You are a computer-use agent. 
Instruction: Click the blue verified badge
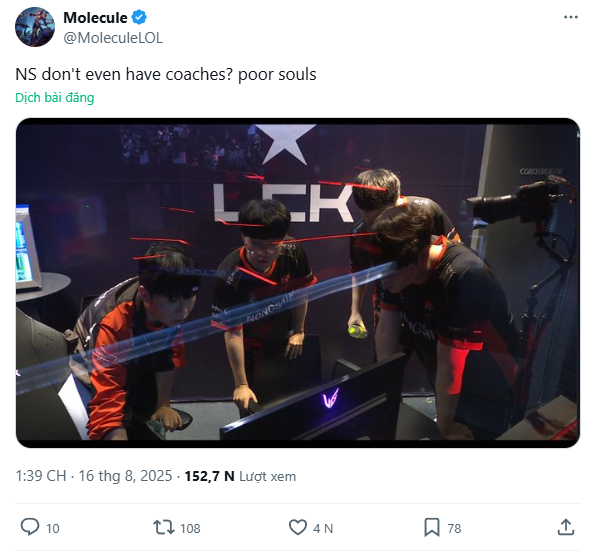[x=139, y=18]
